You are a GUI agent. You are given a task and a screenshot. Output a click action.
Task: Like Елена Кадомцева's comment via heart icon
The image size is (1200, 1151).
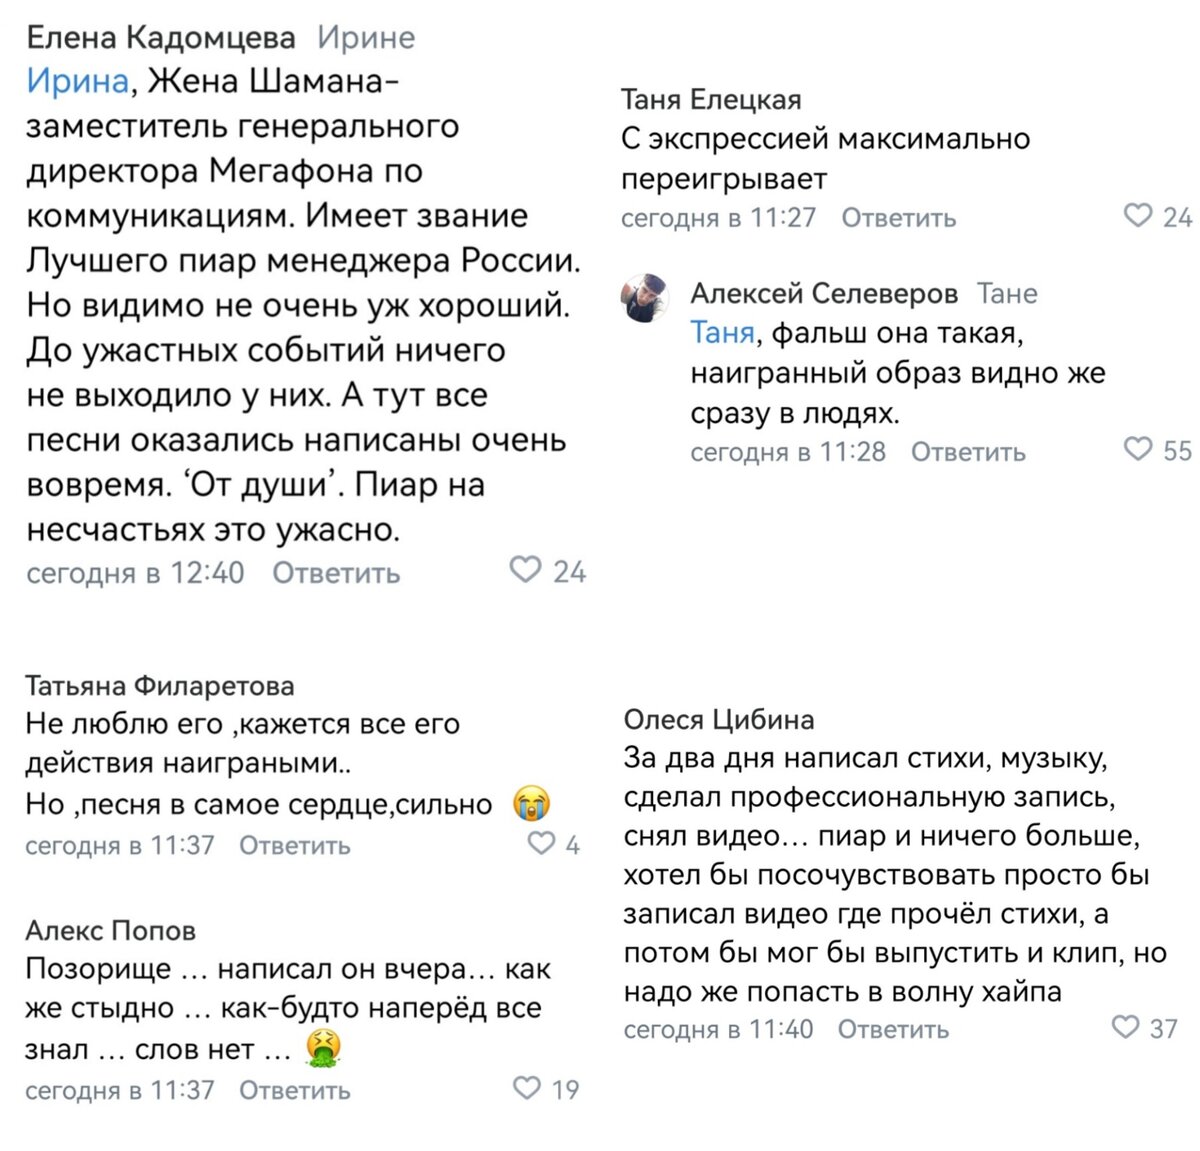[x=524, y=571]
